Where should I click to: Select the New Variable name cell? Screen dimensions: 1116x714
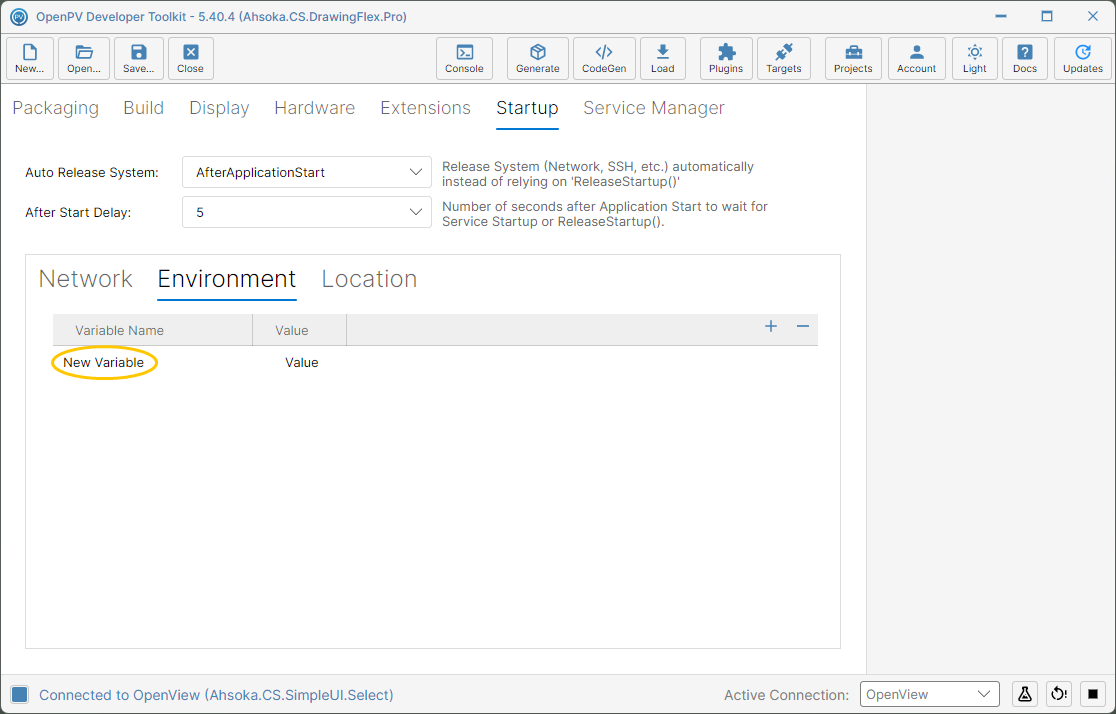point(103,363)
